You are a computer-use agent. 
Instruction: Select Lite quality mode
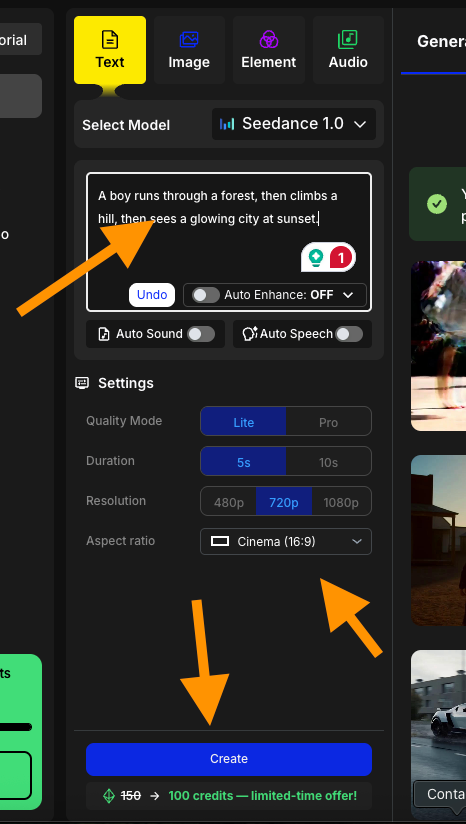[x=243, y=421]
